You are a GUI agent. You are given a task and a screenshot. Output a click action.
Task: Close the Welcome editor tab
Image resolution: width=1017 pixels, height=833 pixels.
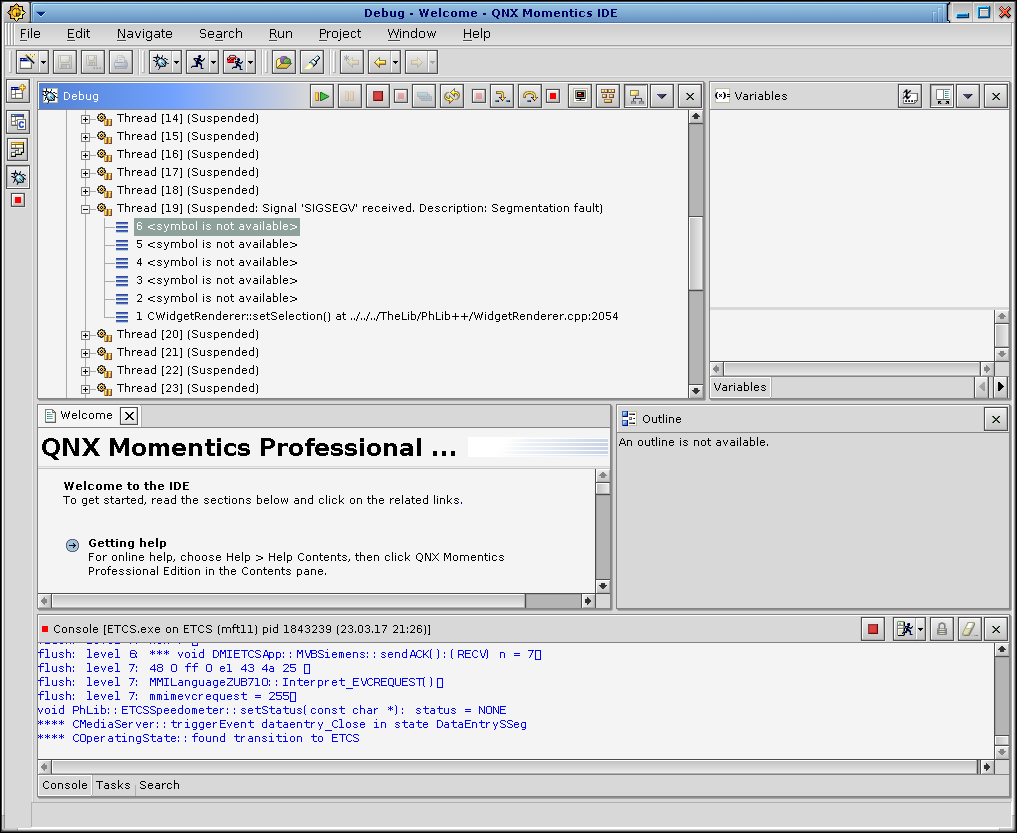pos(129,415)
